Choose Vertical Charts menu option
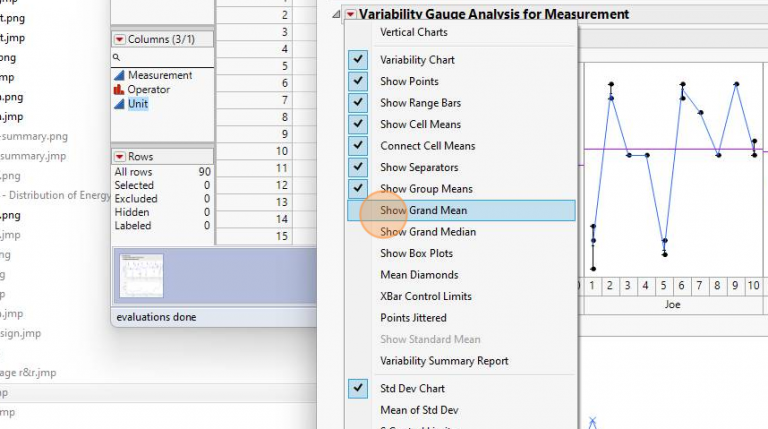Image resolution: width=768 pixels, height=429 pixels. point(413,32)
